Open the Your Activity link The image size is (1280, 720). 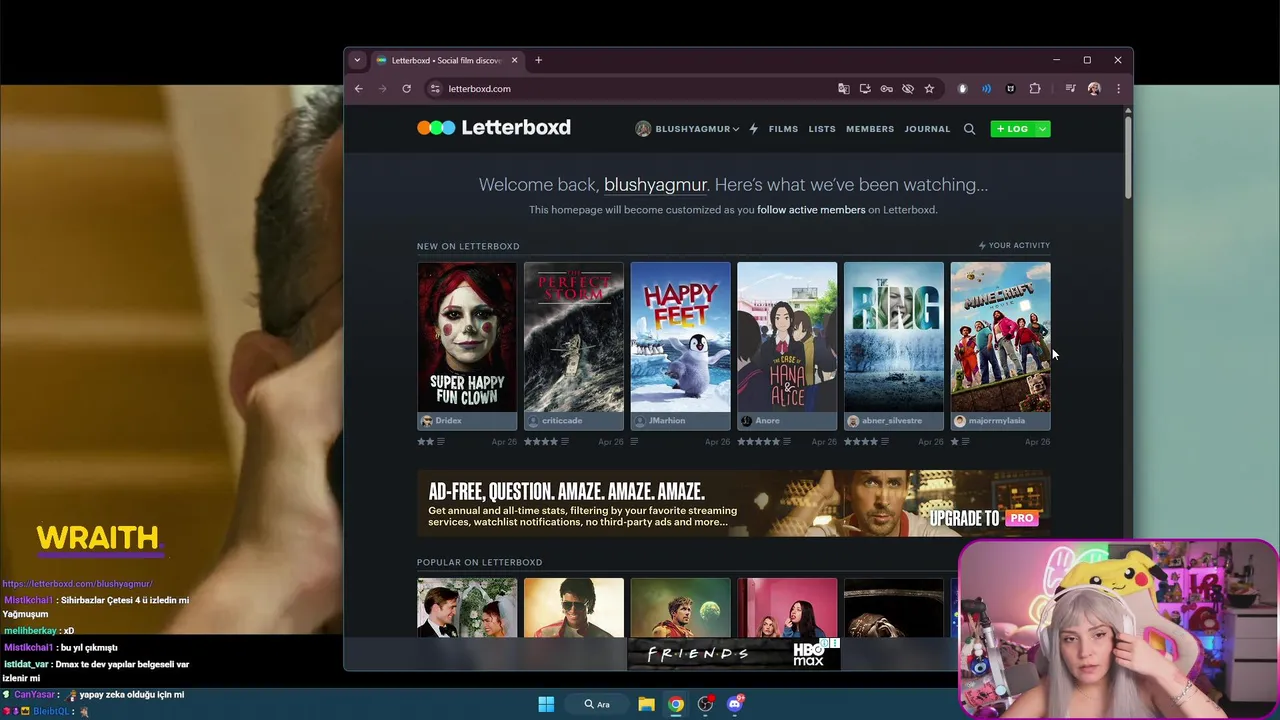tap(1014, 245)
